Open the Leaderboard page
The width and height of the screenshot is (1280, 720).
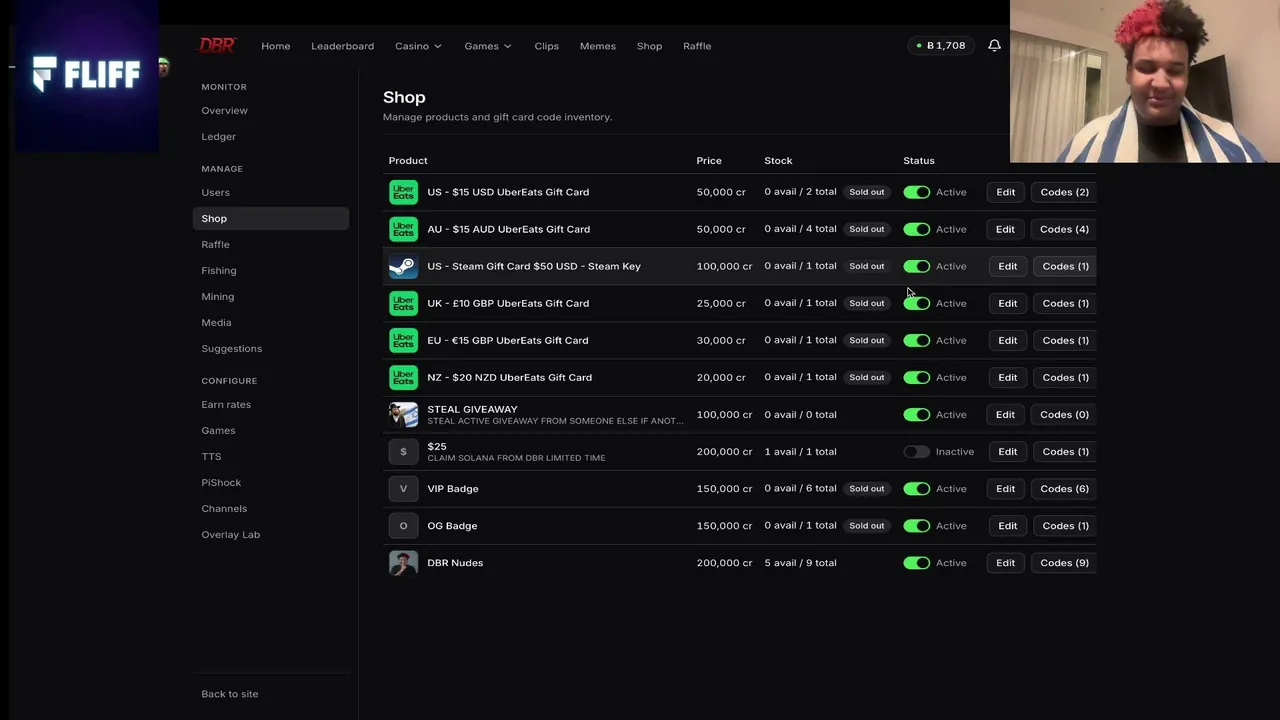(x=342, y=46)
